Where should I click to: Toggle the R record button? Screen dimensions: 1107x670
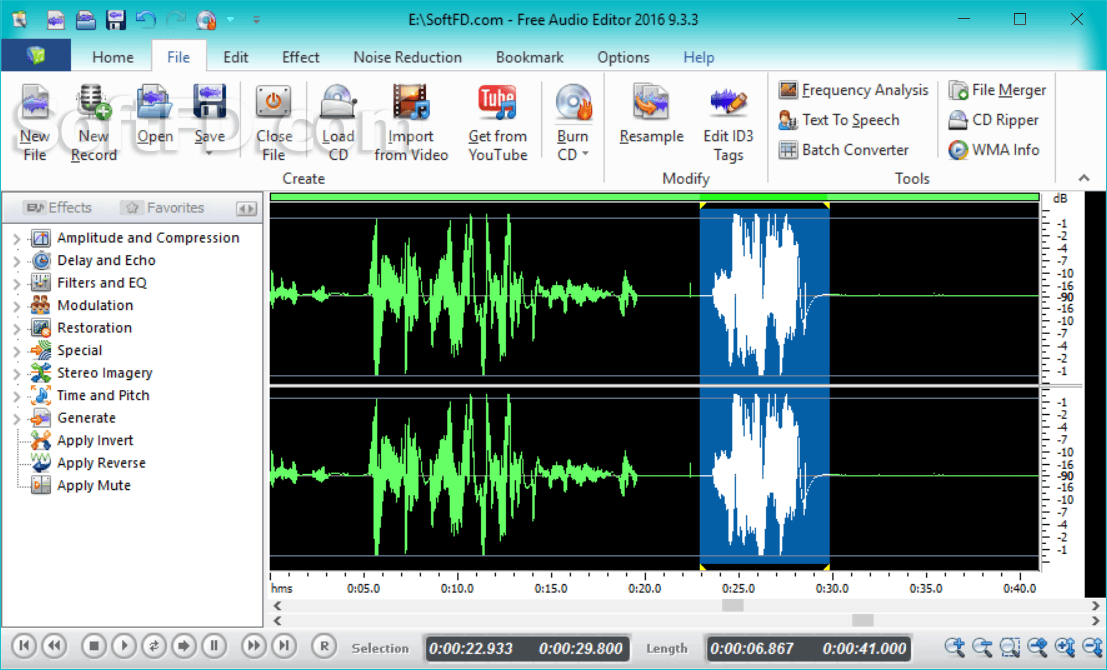click(x=324, y=645)
